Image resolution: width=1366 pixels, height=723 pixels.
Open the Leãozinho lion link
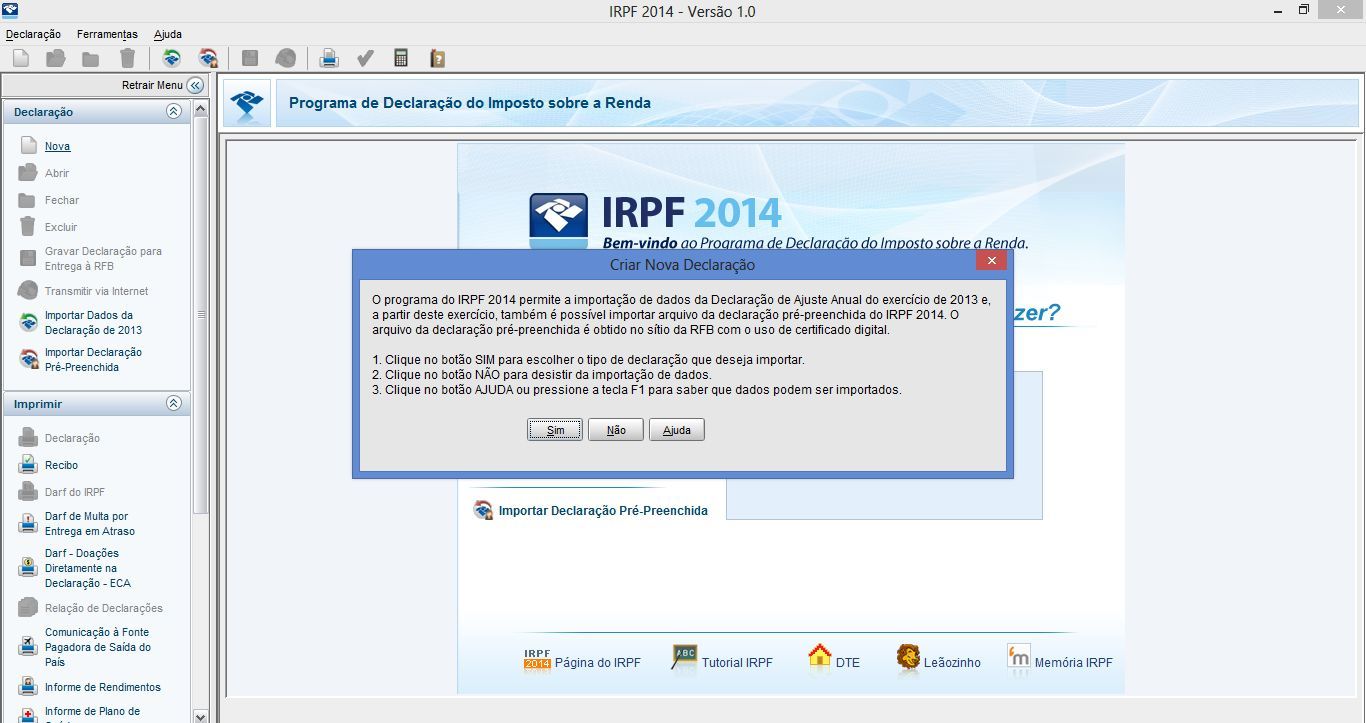pos(908,657)
